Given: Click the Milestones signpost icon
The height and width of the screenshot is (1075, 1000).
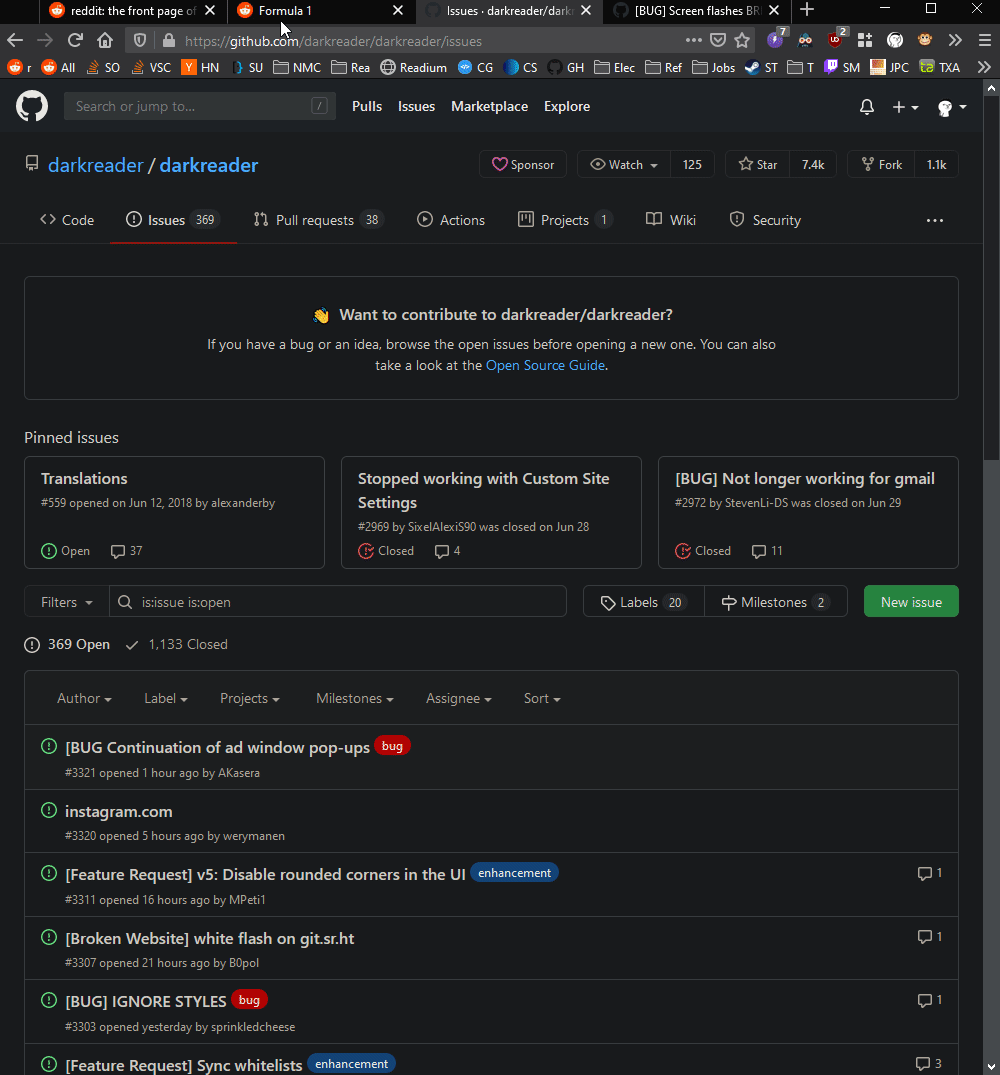Looking at the screenshot, I should click(x=728, y=602).
